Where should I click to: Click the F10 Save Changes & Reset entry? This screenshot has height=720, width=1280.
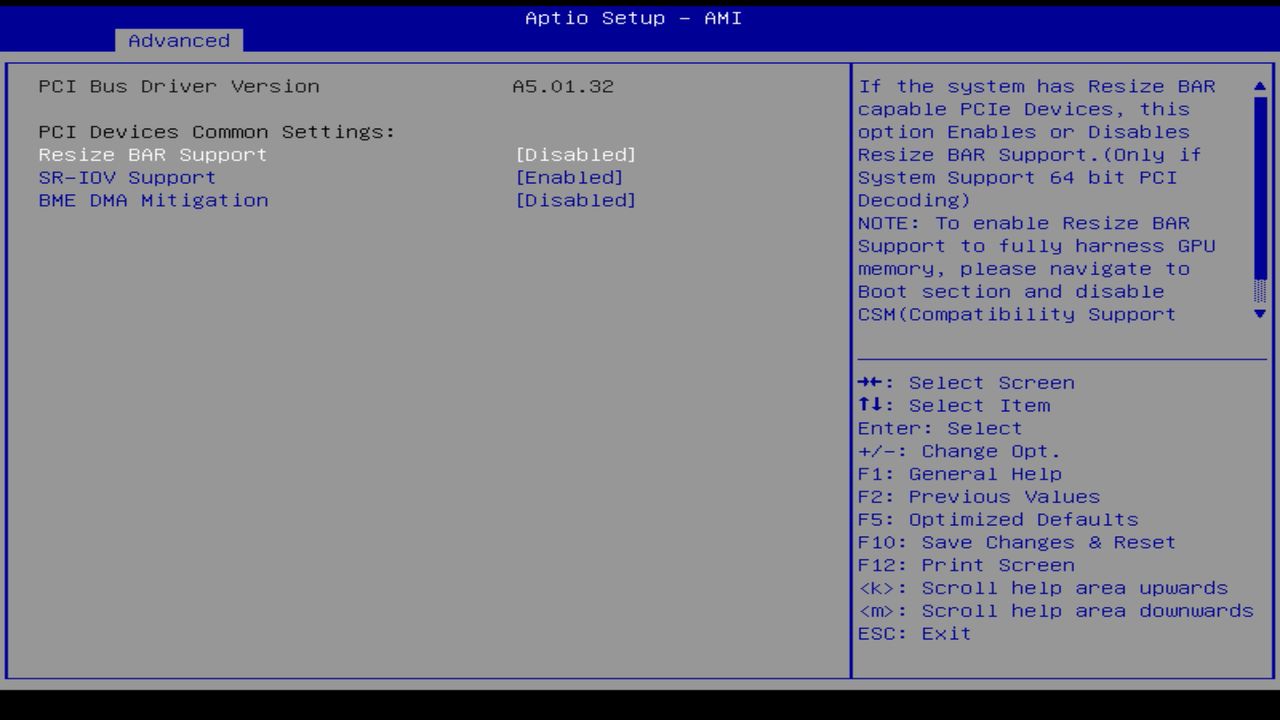[x=1016, y=542]
